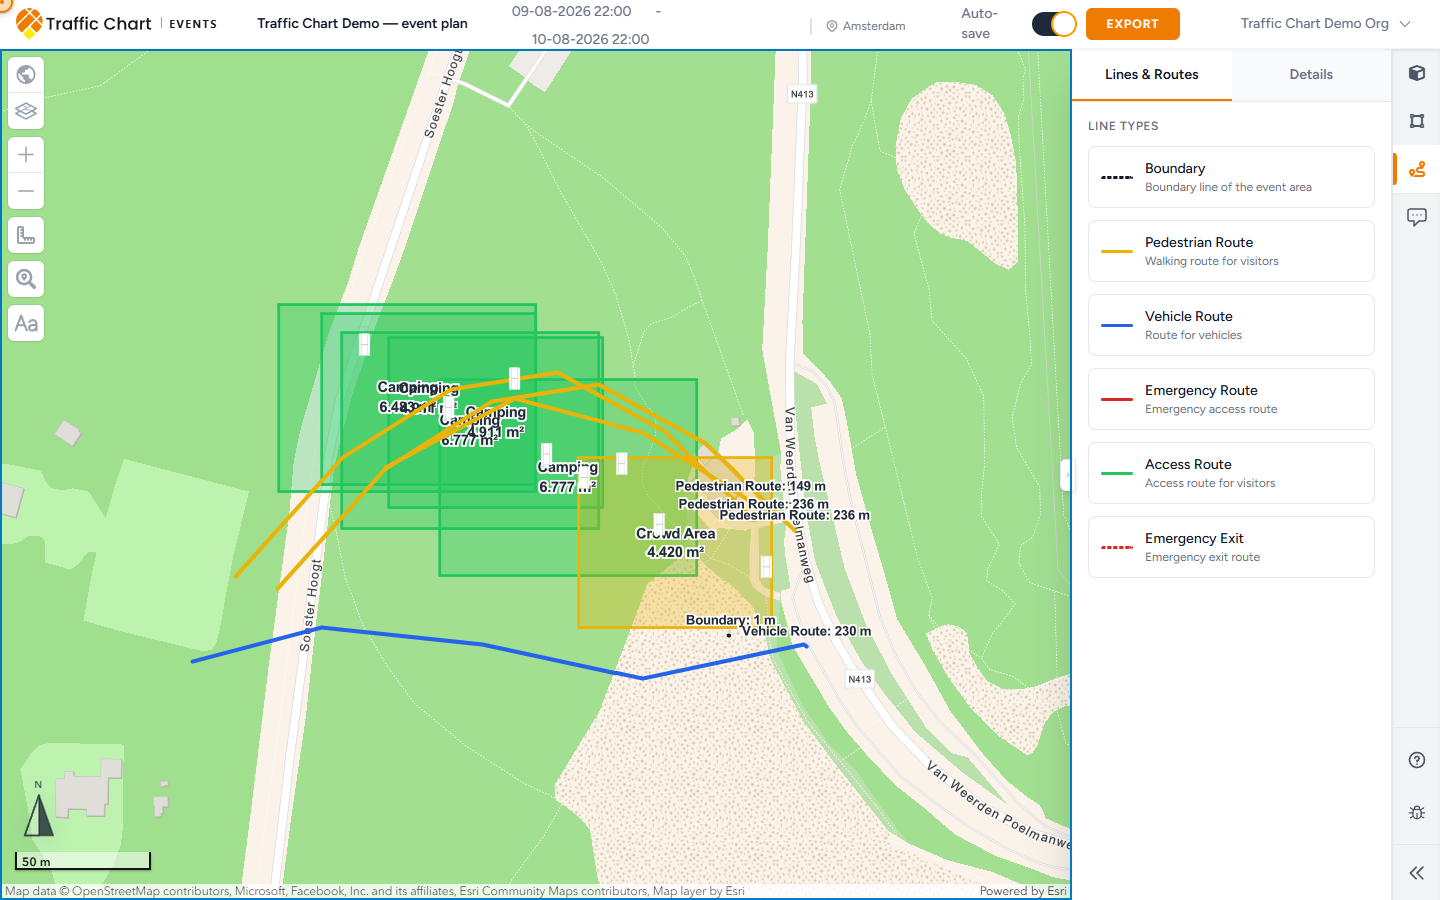Select the Boundary: 1 m label
This screenshot has width=1440, height=900.
[x=730, y=620]
